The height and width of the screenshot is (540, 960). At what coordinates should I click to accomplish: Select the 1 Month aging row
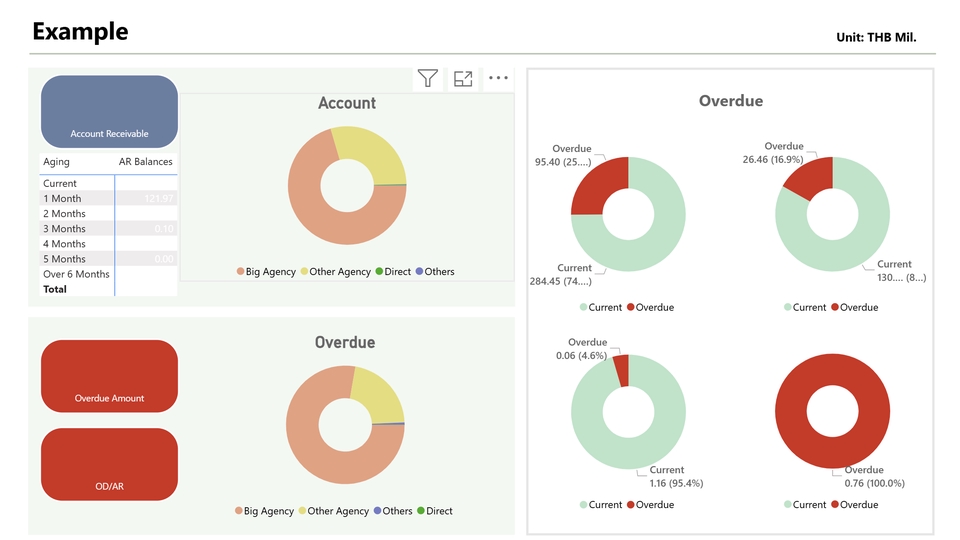62,199
